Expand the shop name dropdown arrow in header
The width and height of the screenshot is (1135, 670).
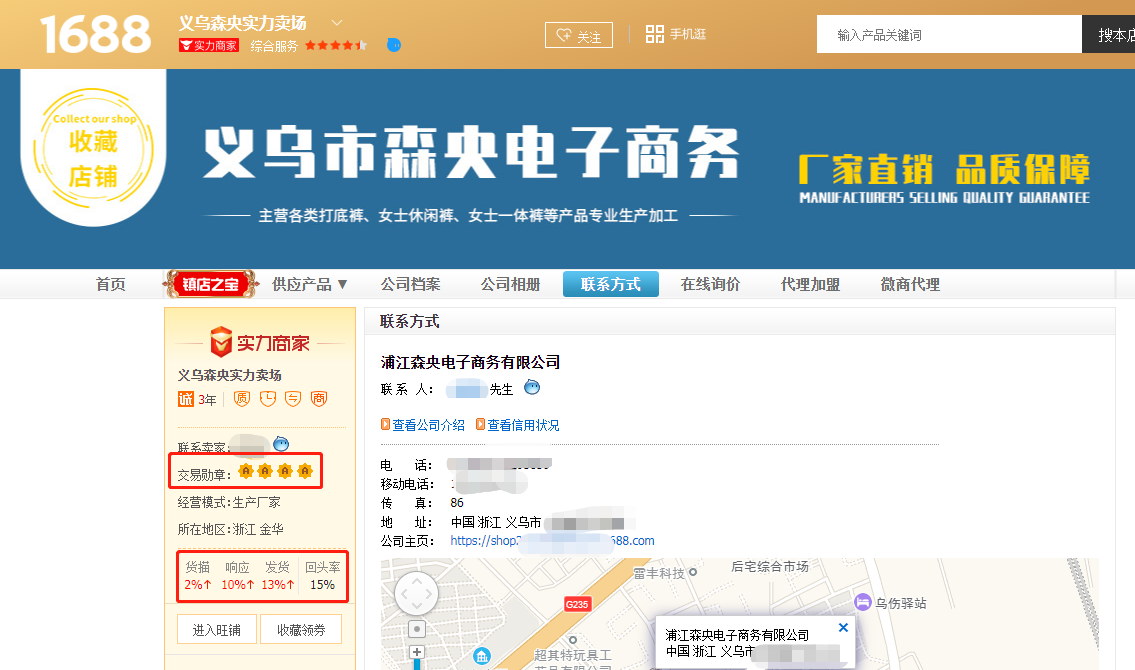pyautogui.click(x=337, y=23)
